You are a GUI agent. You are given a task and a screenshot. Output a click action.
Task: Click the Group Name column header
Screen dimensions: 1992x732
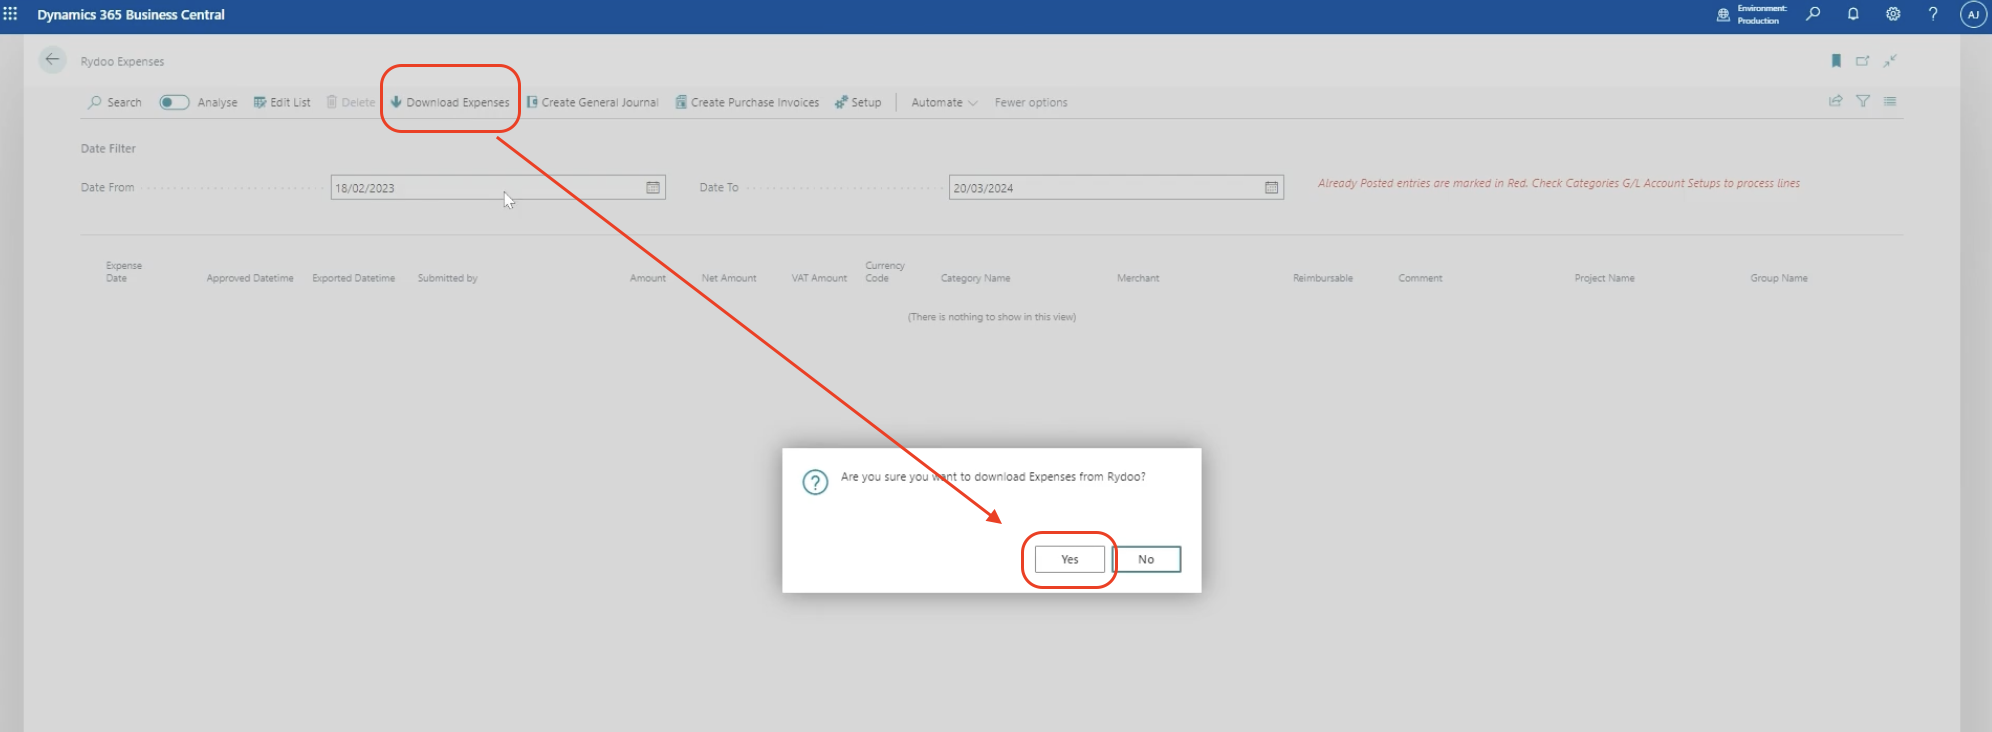pyautogui.click(x=1778, y=278)
